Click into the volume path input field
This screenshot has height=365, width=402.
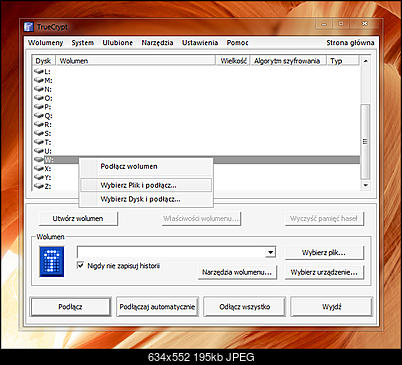[171, 252]
